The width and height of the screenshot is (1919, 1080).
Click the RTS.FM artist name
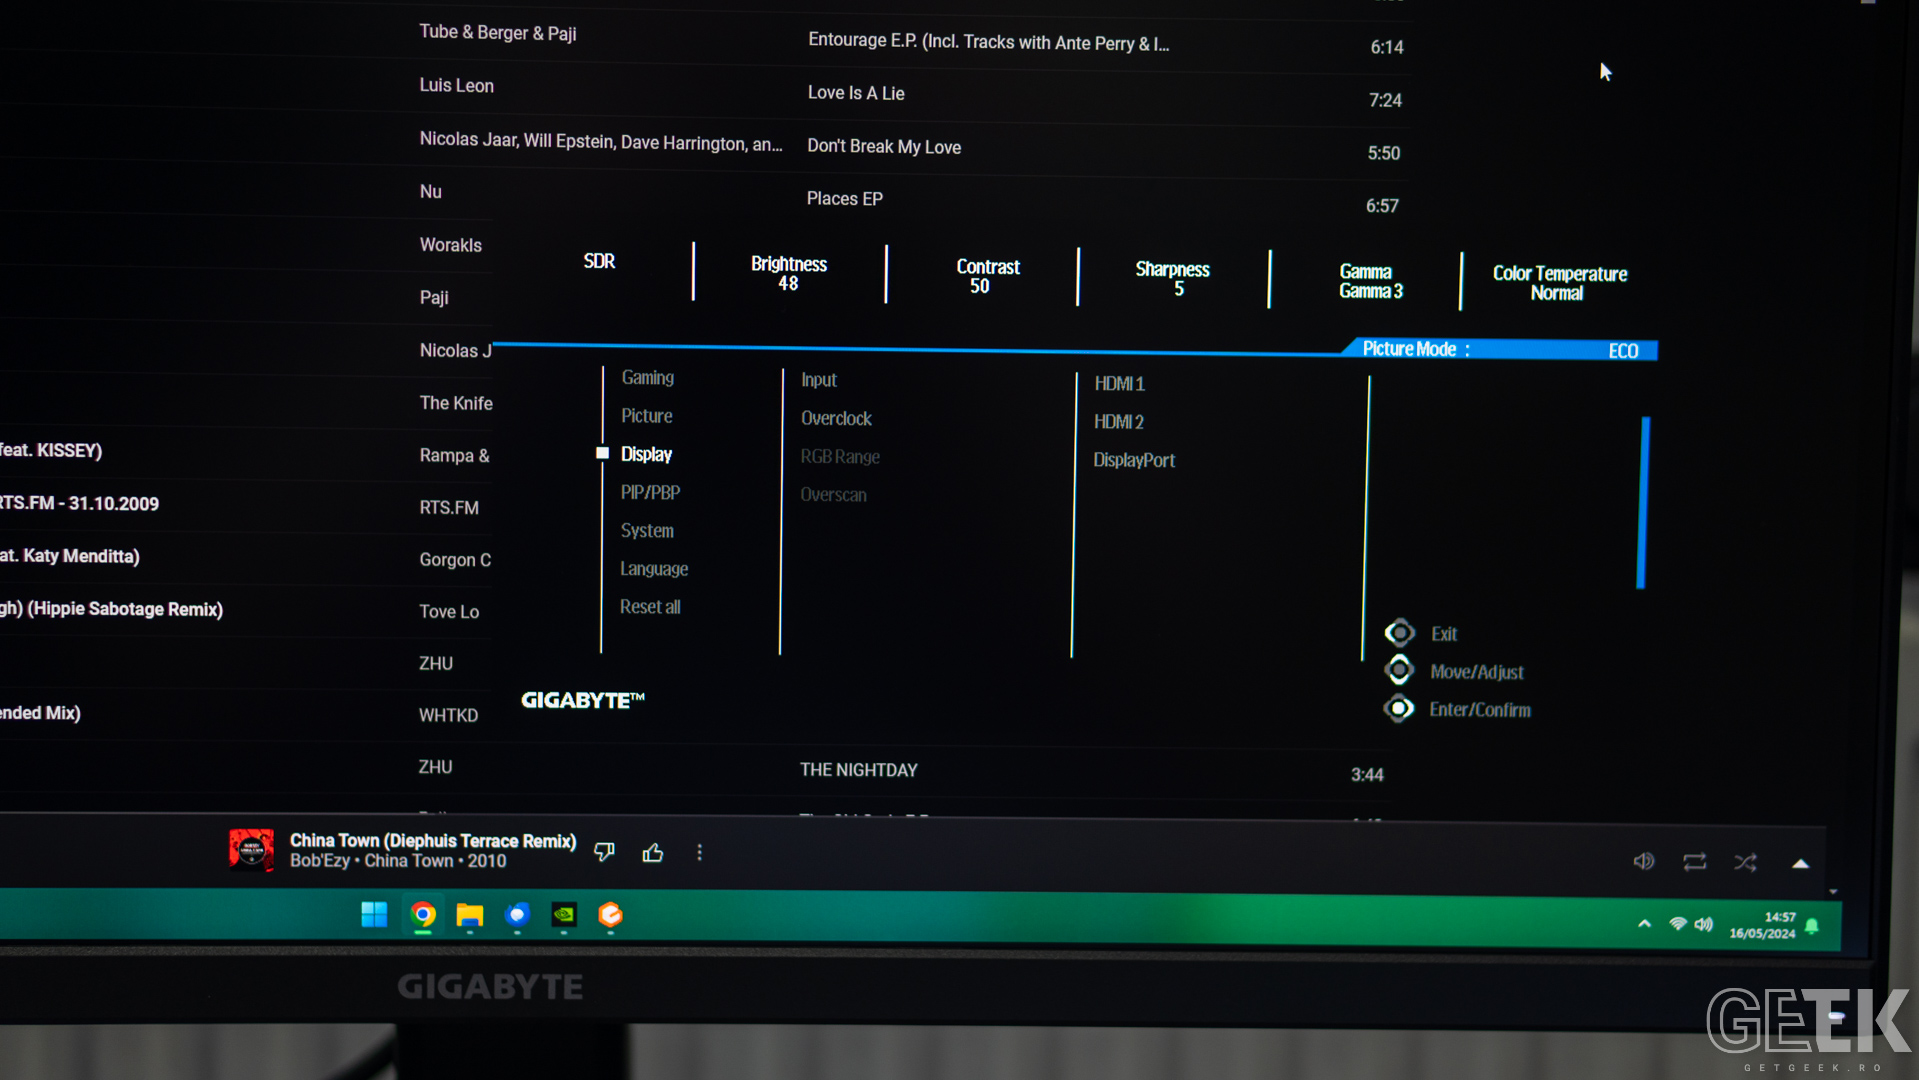point(449,508)
